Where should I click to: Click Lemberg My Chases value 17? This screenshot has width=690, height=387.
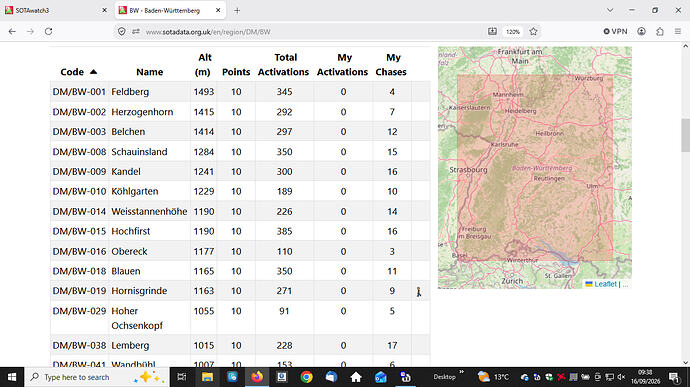pyautogui.click(x=392, y=346)
